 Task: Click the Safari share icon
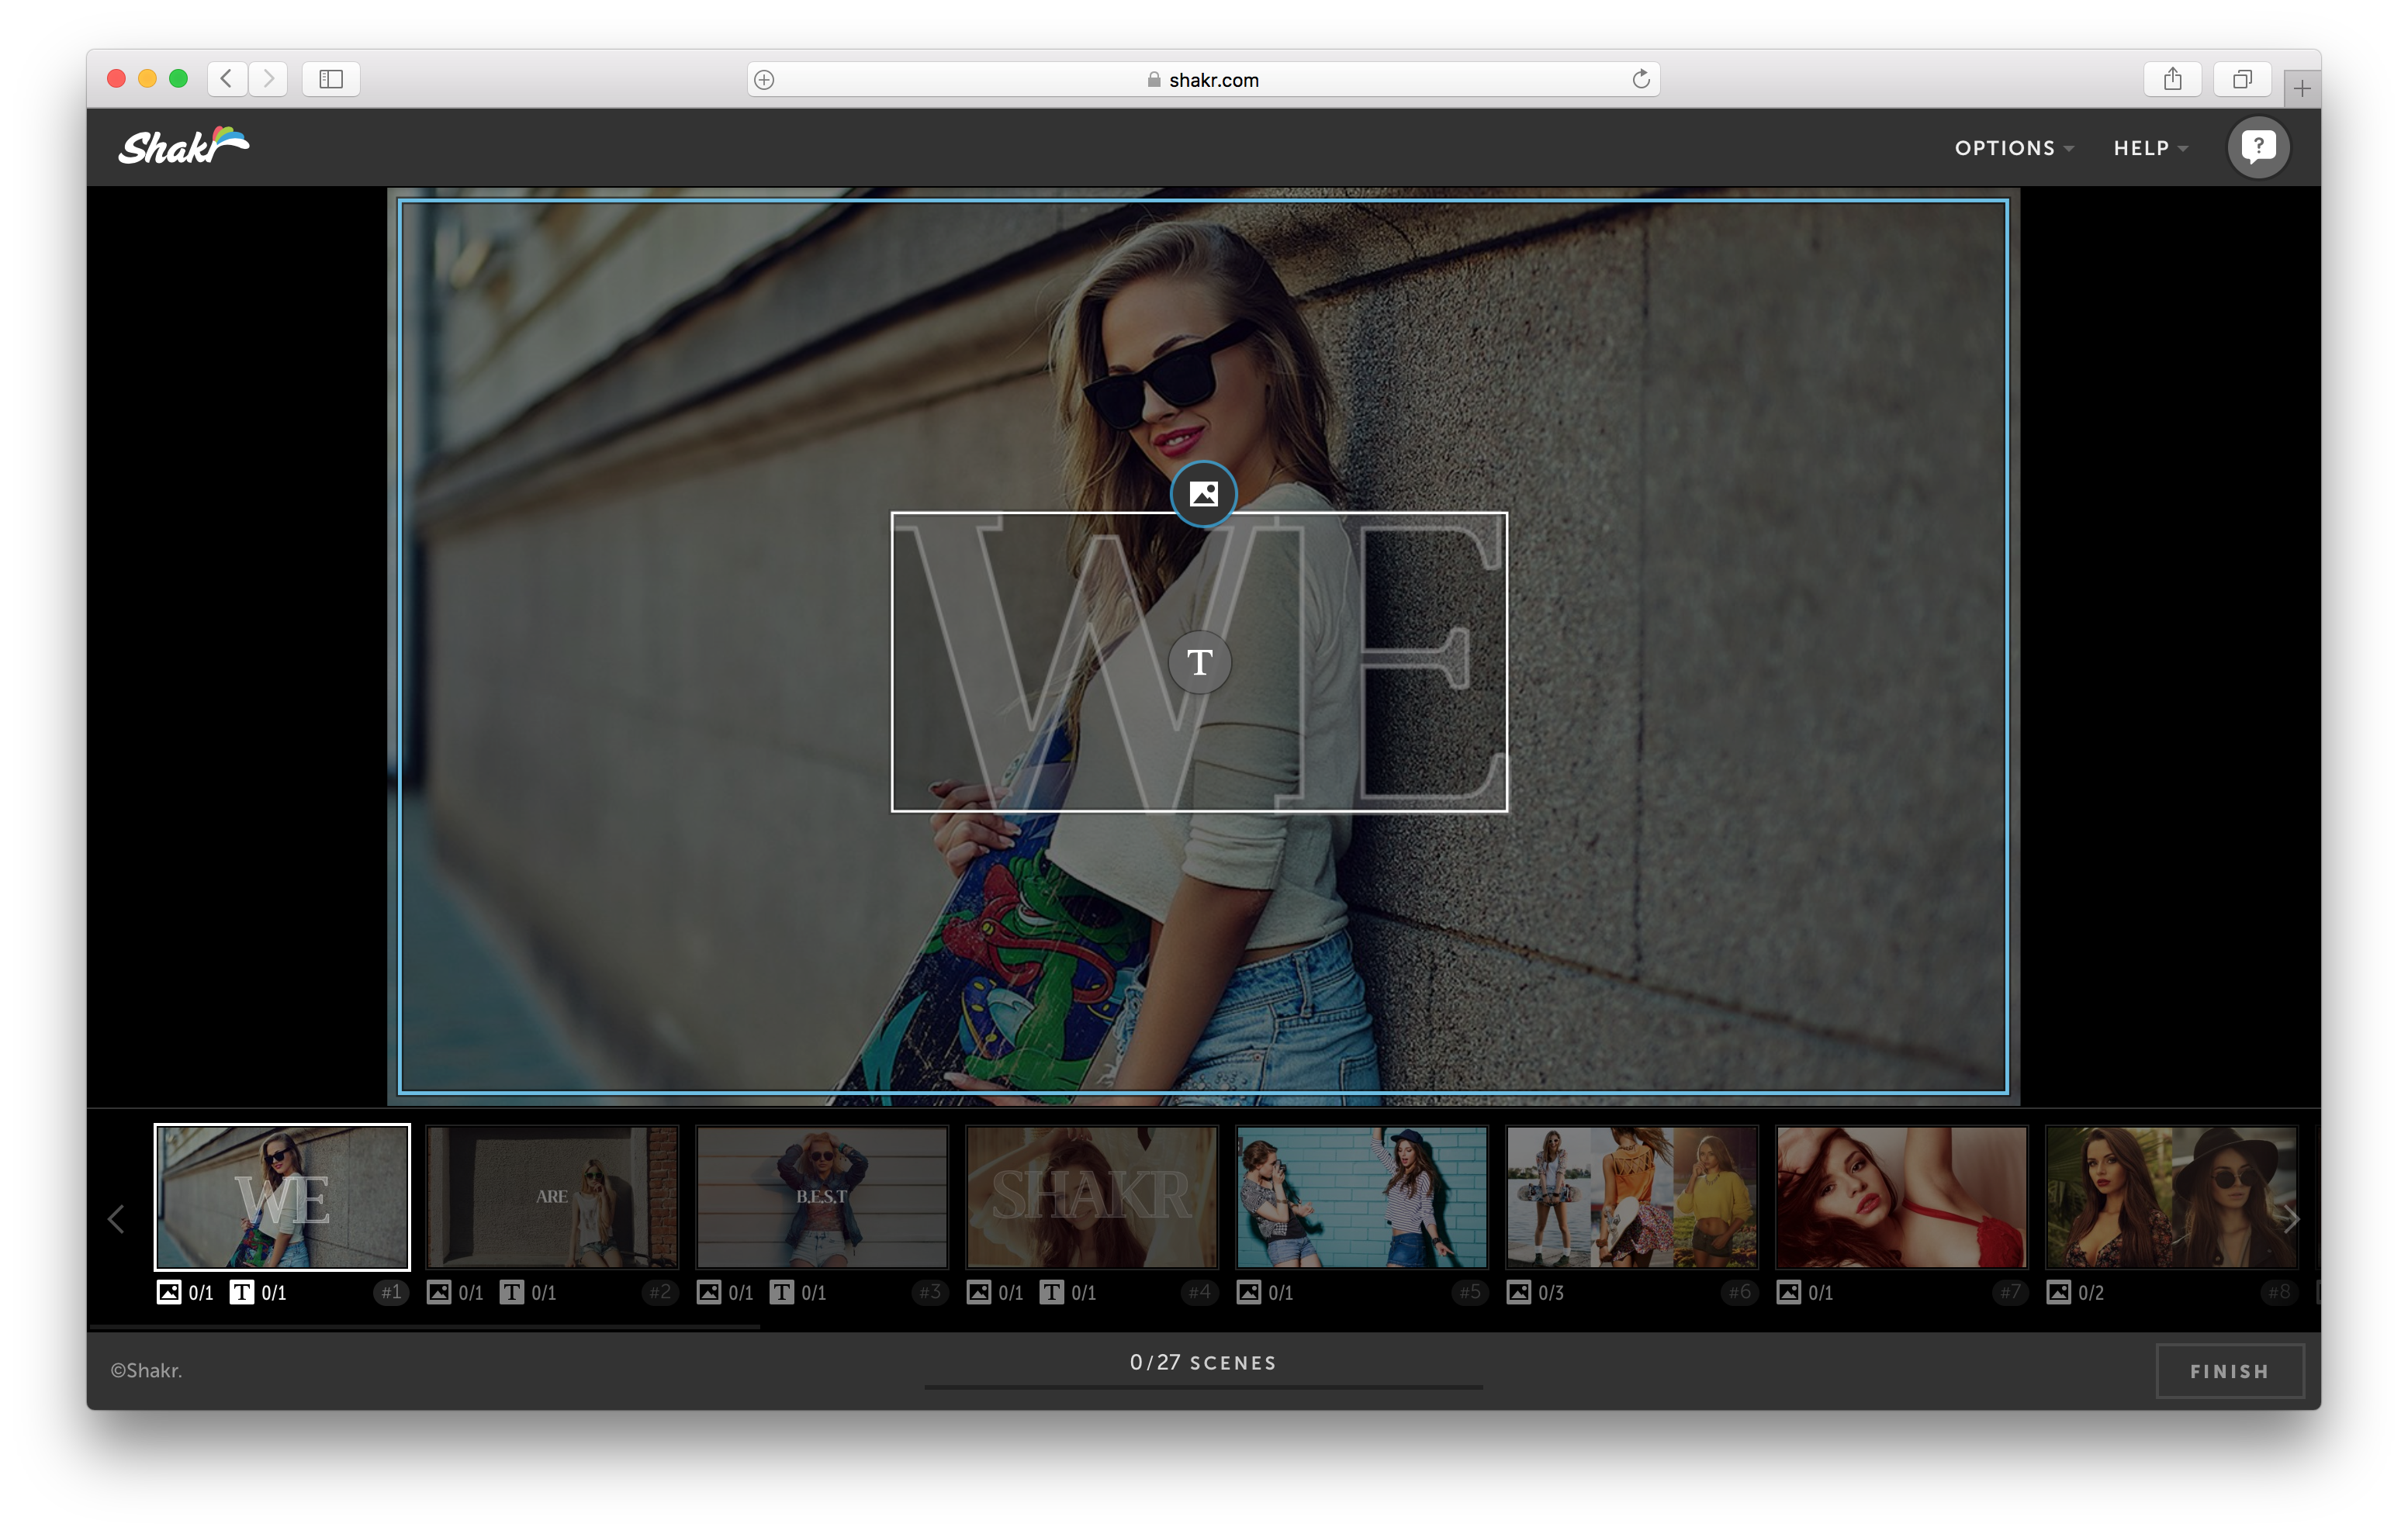point(2172,79)
